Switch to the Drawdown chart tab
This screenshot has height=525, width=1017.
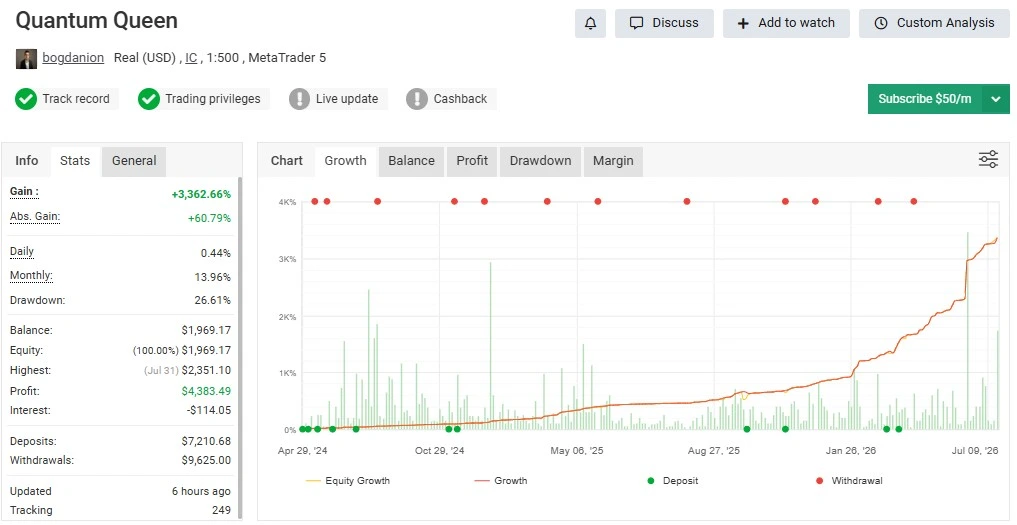(x=540, y=161)
